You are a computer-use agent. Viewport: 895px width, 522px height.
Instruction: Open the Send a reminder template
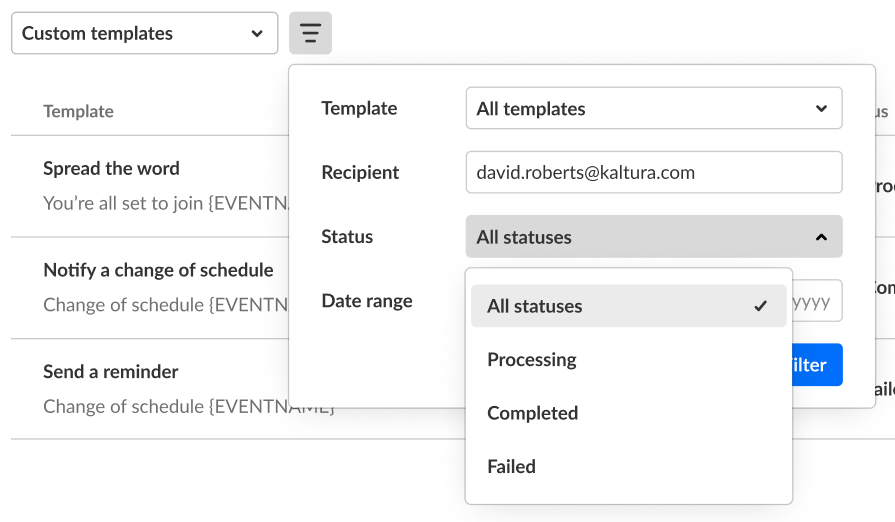pyautogui.click(x=111, y=372)
